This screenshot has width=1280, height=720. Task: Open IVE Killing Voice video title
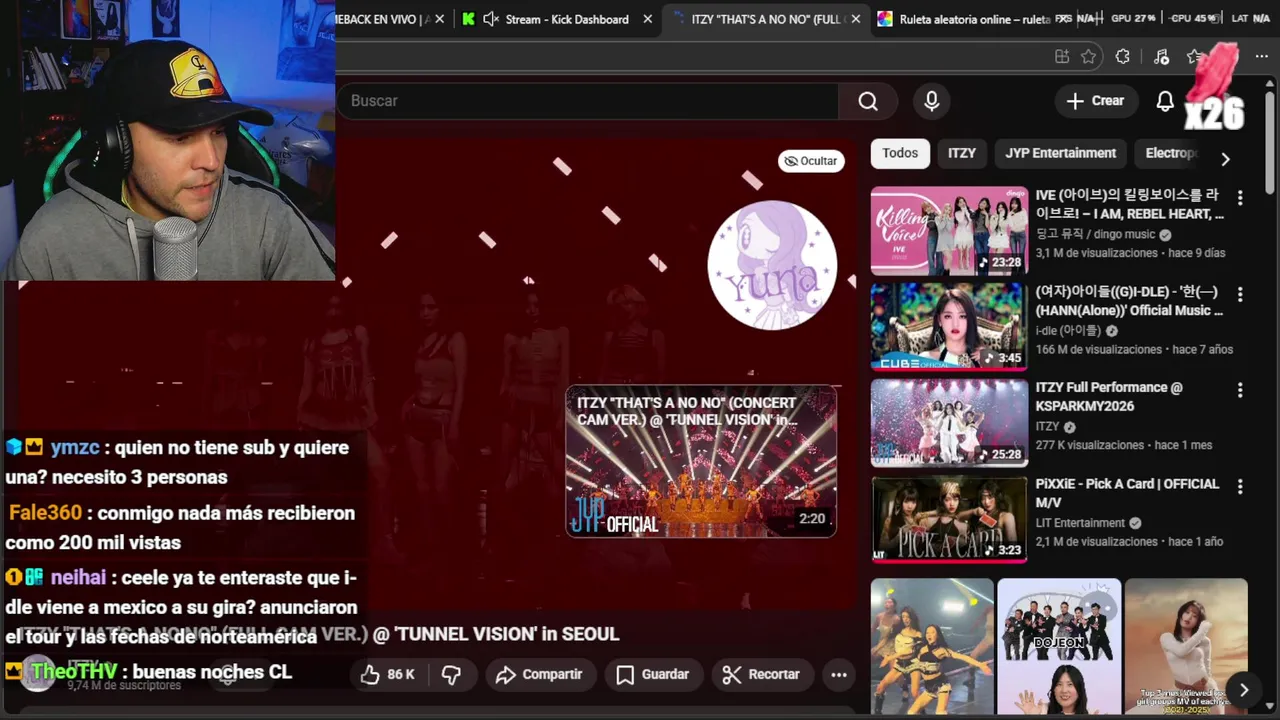coord(1129,205)
